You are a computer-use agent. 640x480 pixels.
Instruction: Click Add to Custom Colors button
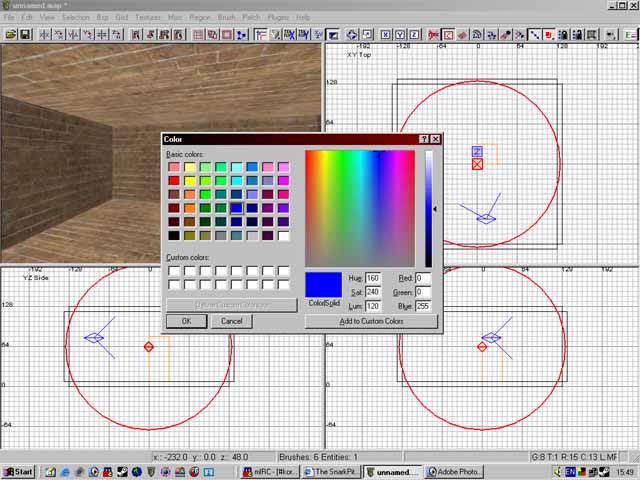click(372, 321)
